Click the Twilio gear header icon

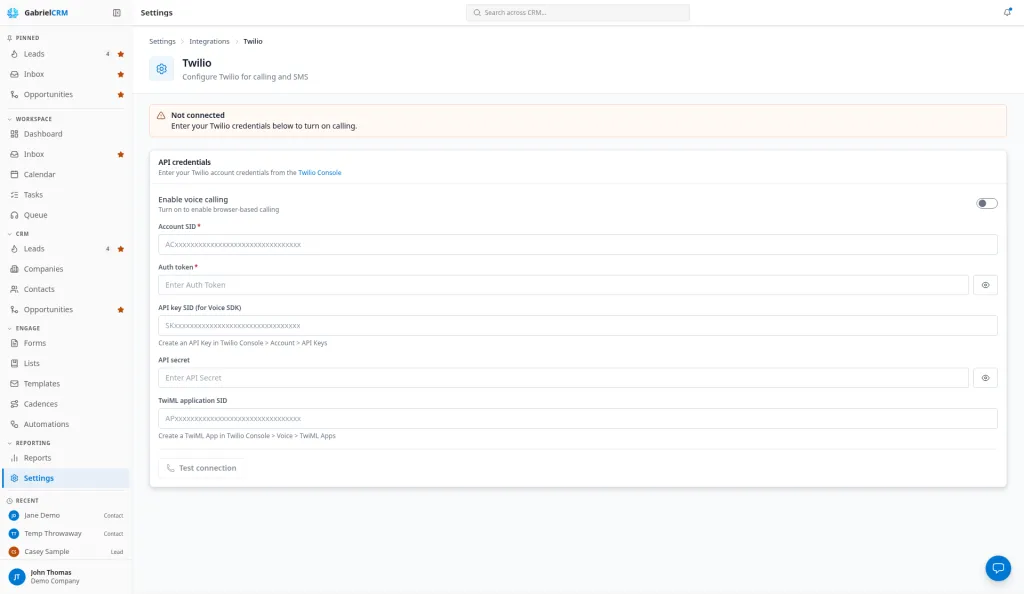coord(161,69)
